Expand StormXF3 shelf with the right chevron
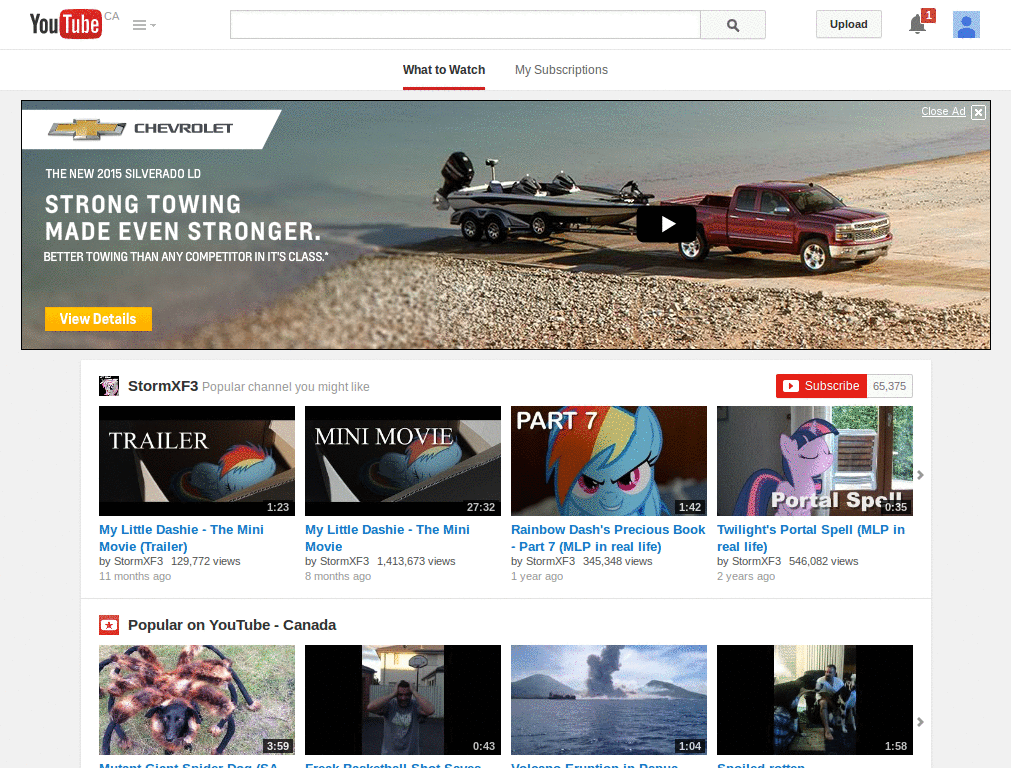The image size is (1024, 768). point(920,475)
